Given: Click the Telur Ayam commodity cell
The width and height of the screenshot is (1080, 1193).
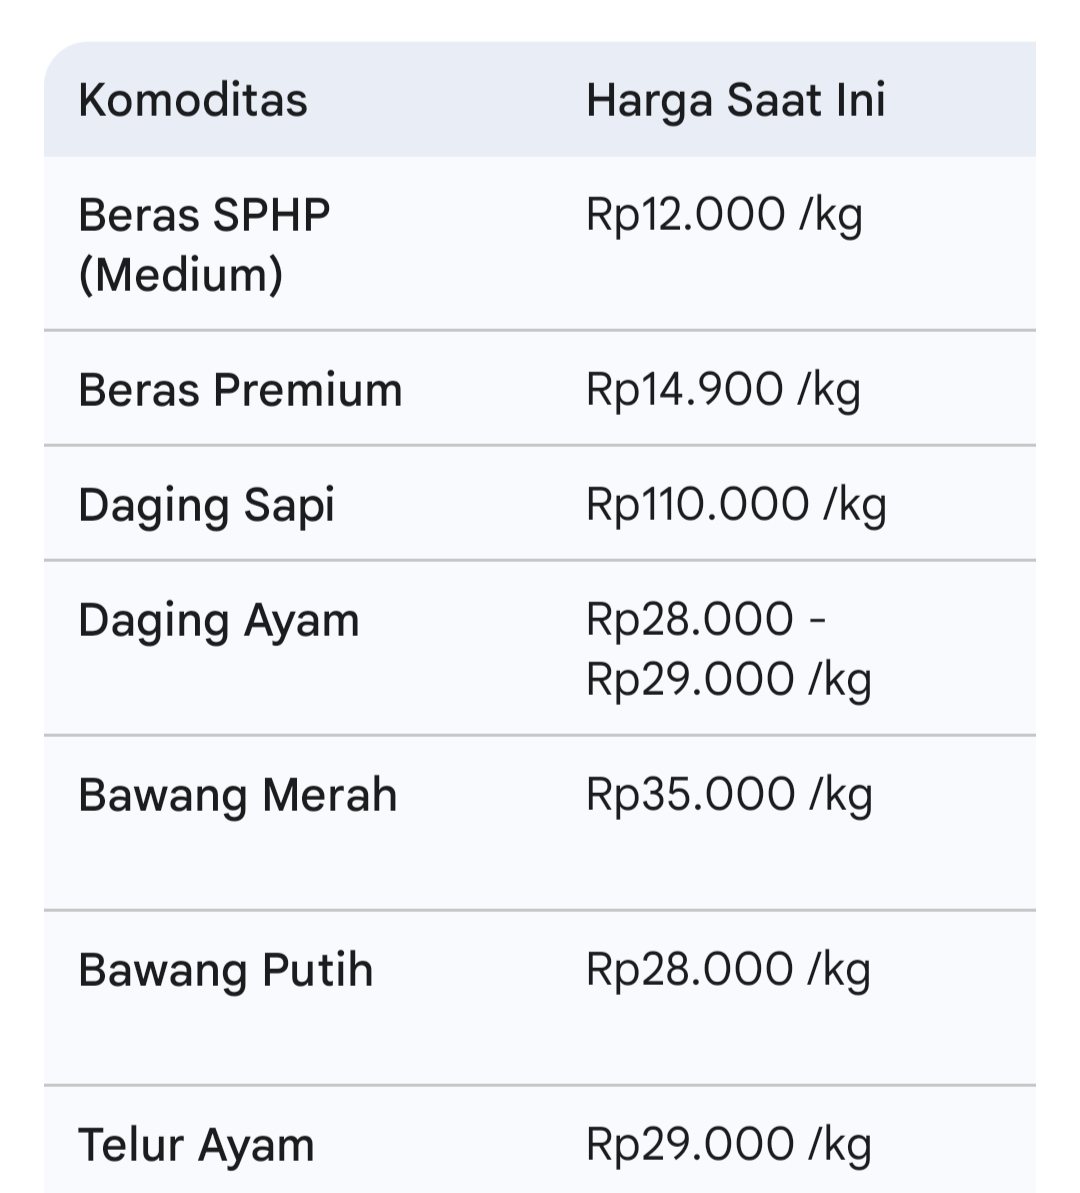Looking at the screenshot, I should (x=196, y=1145).
